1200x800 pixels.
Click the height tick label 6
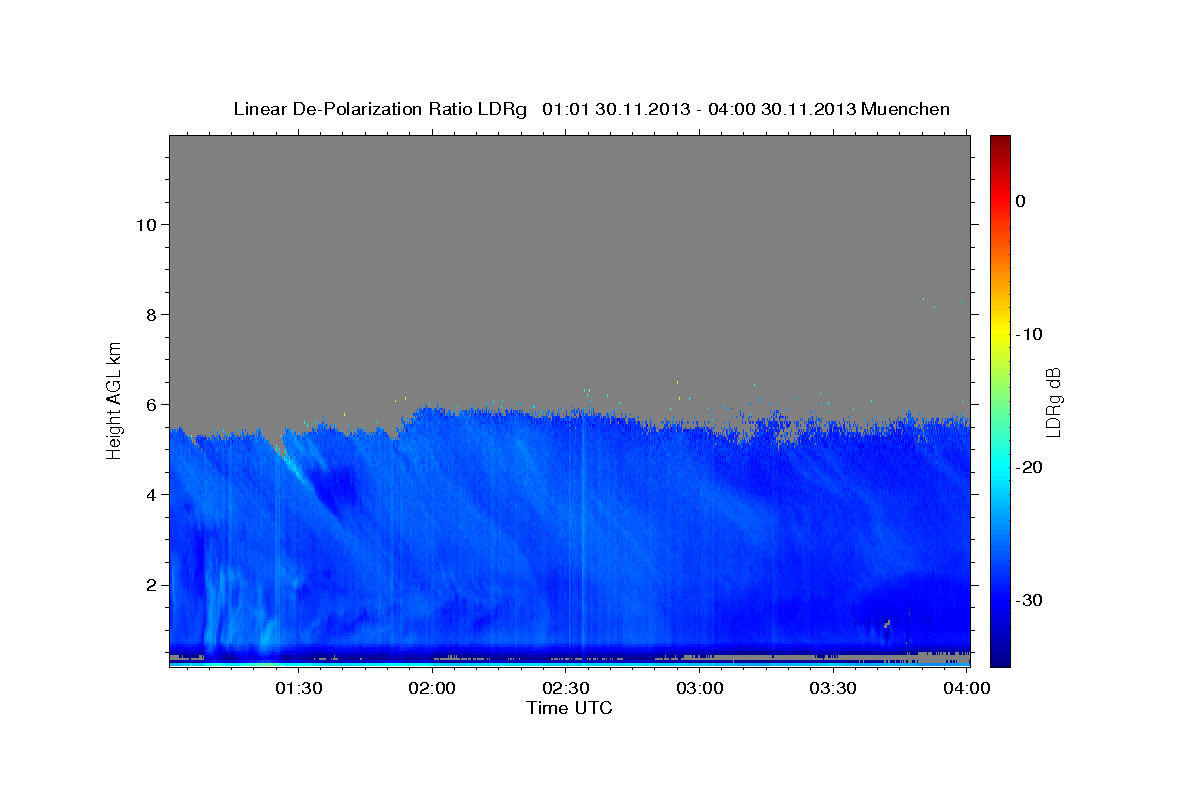coord(150,404)
